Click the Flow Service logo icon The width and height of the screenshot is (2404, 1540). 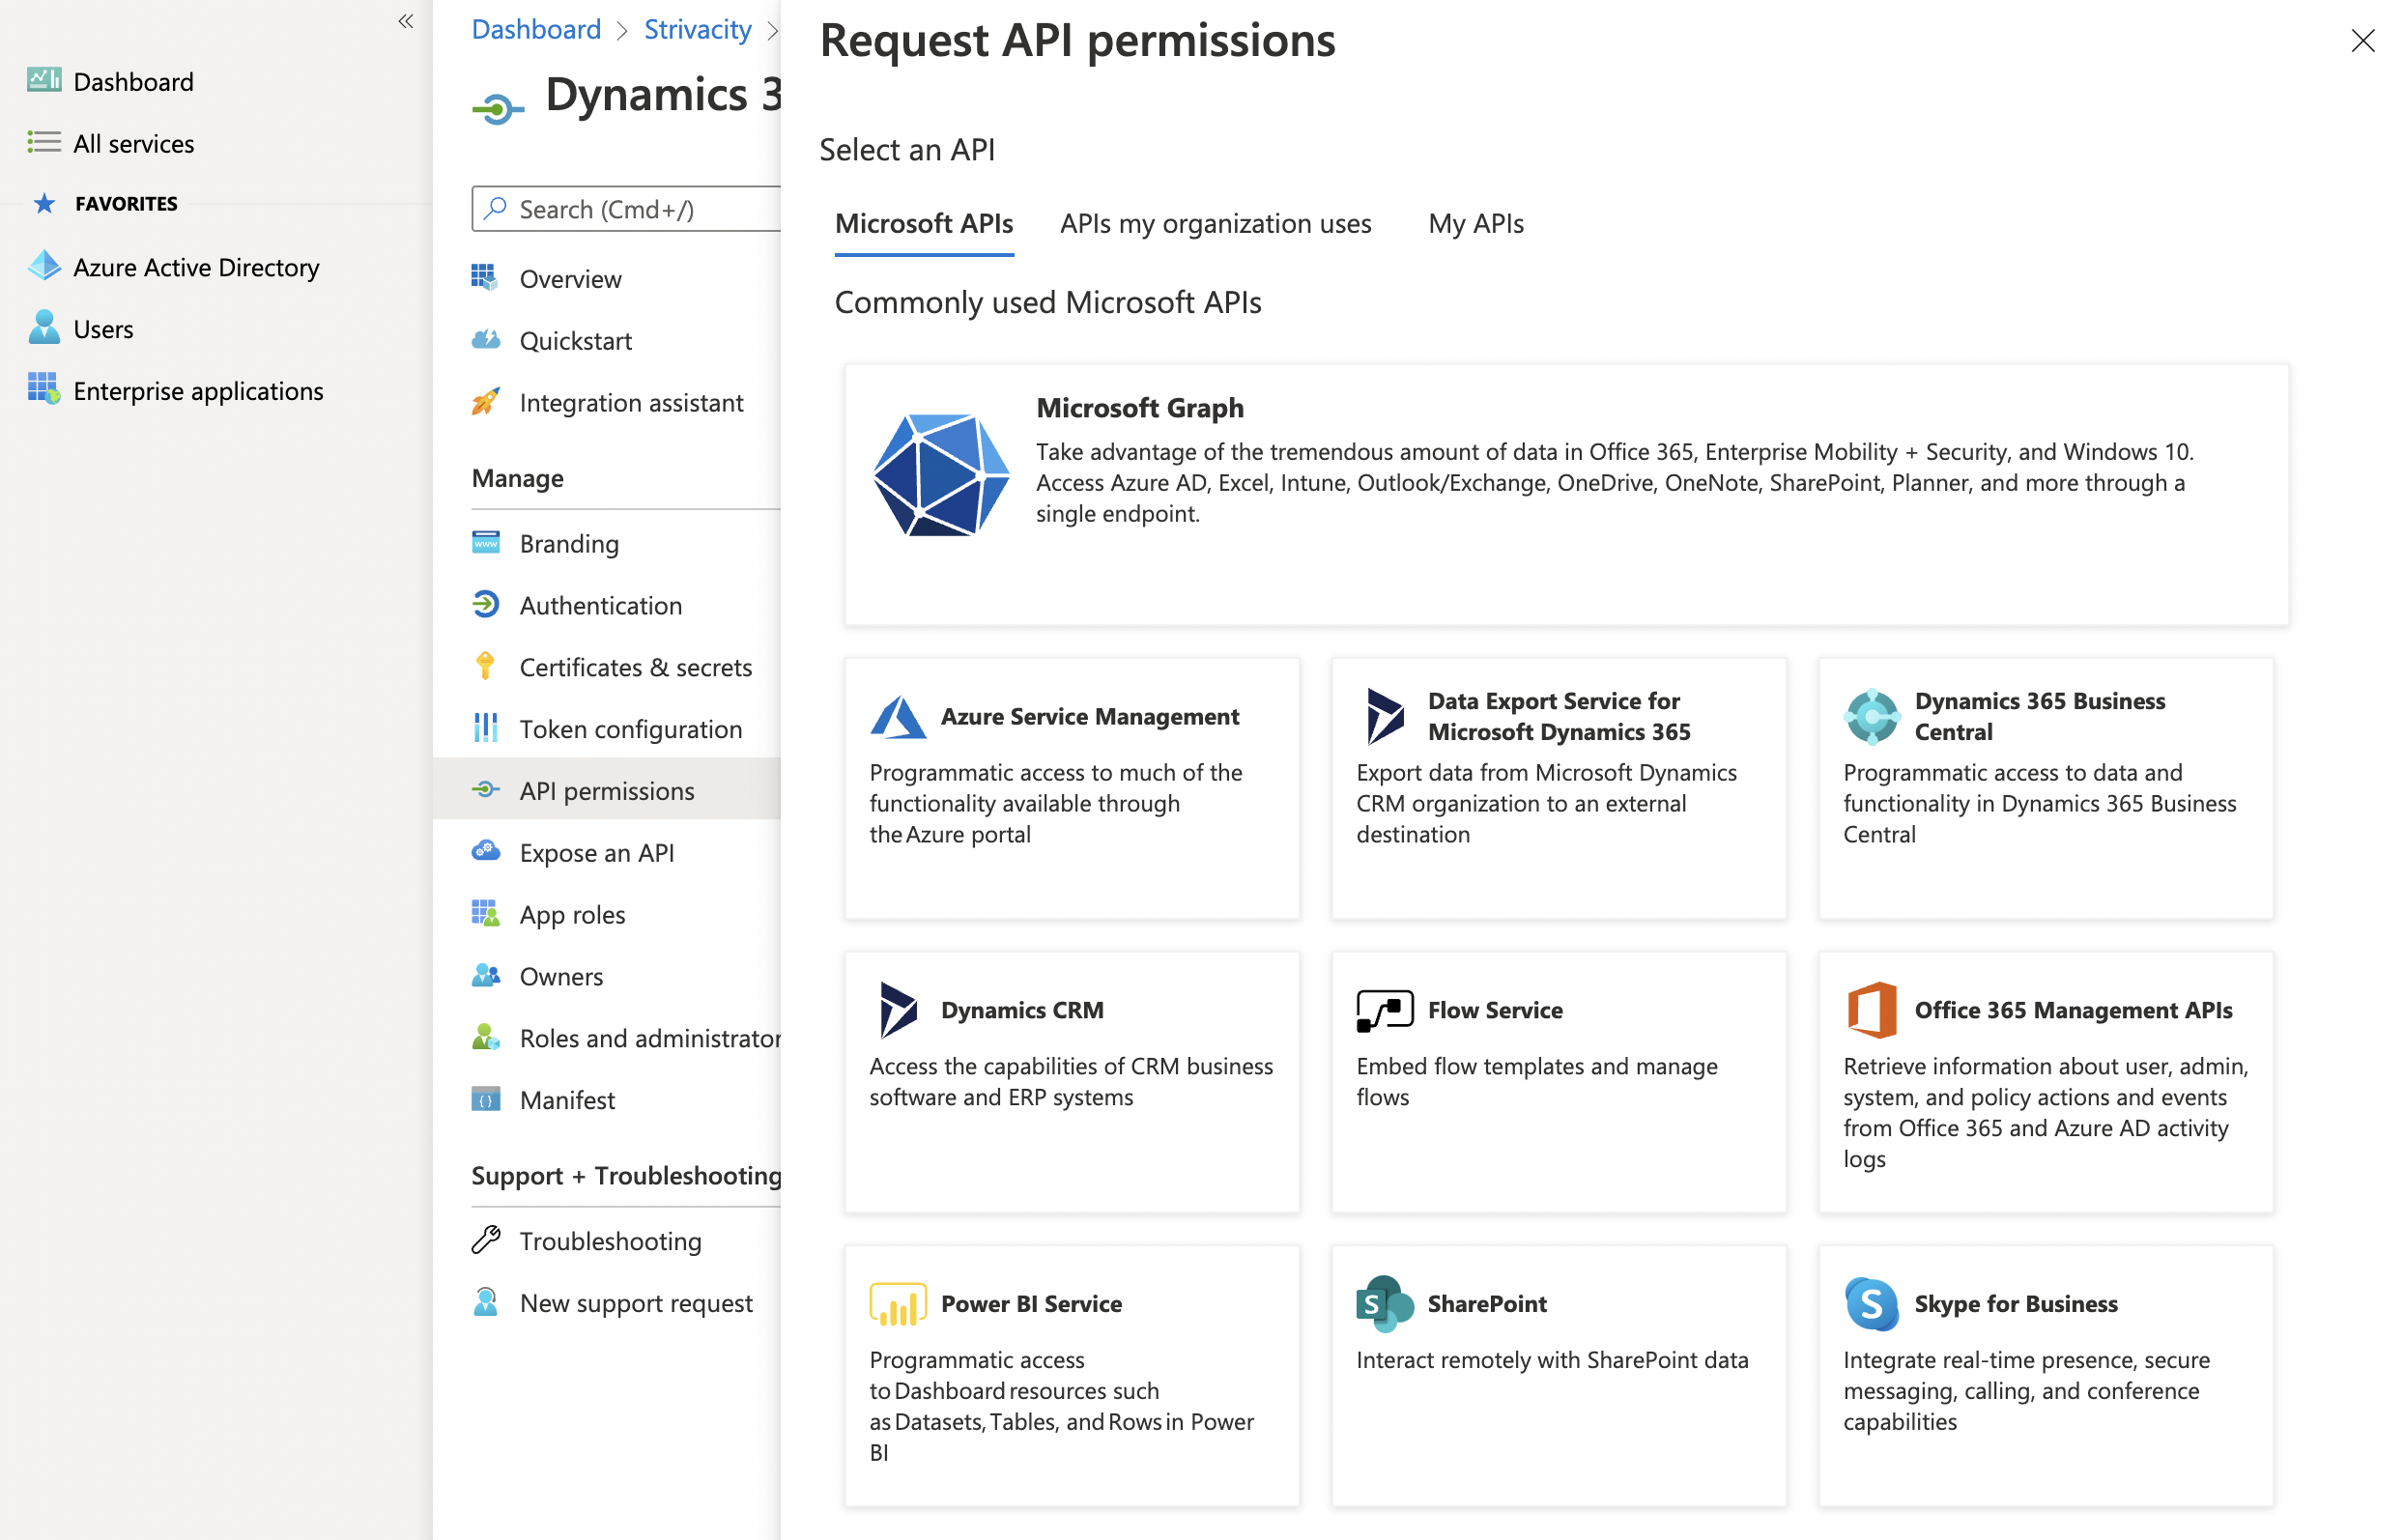click(1385, 1010)
